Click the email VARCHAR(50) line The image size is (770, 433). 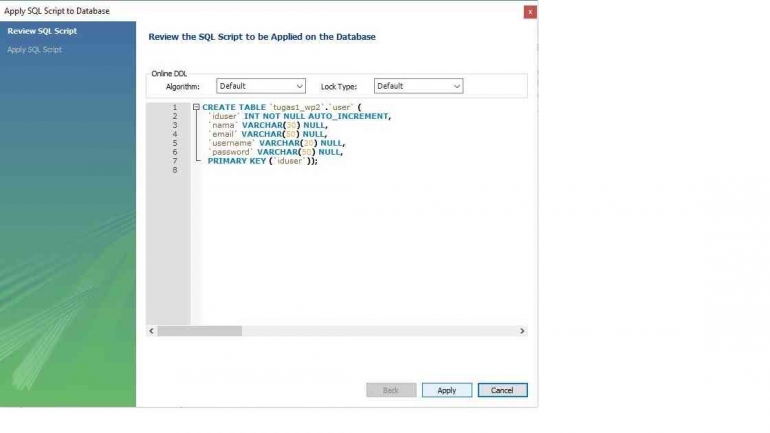pyautogui.click(x=268, y=134)
